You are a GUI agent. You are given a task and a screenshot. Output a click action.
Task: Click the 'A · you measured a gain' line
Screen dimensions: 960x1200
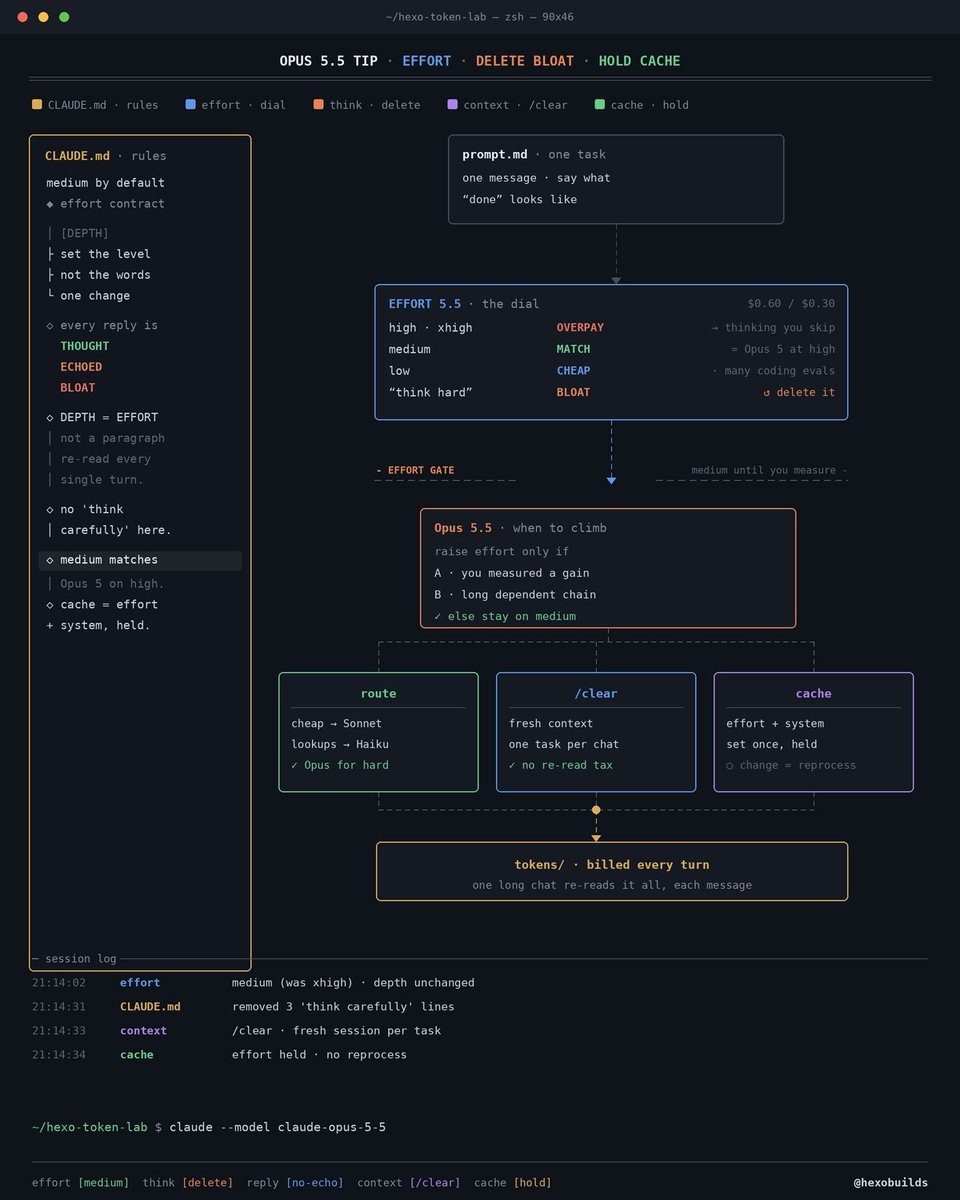(512, 573)
